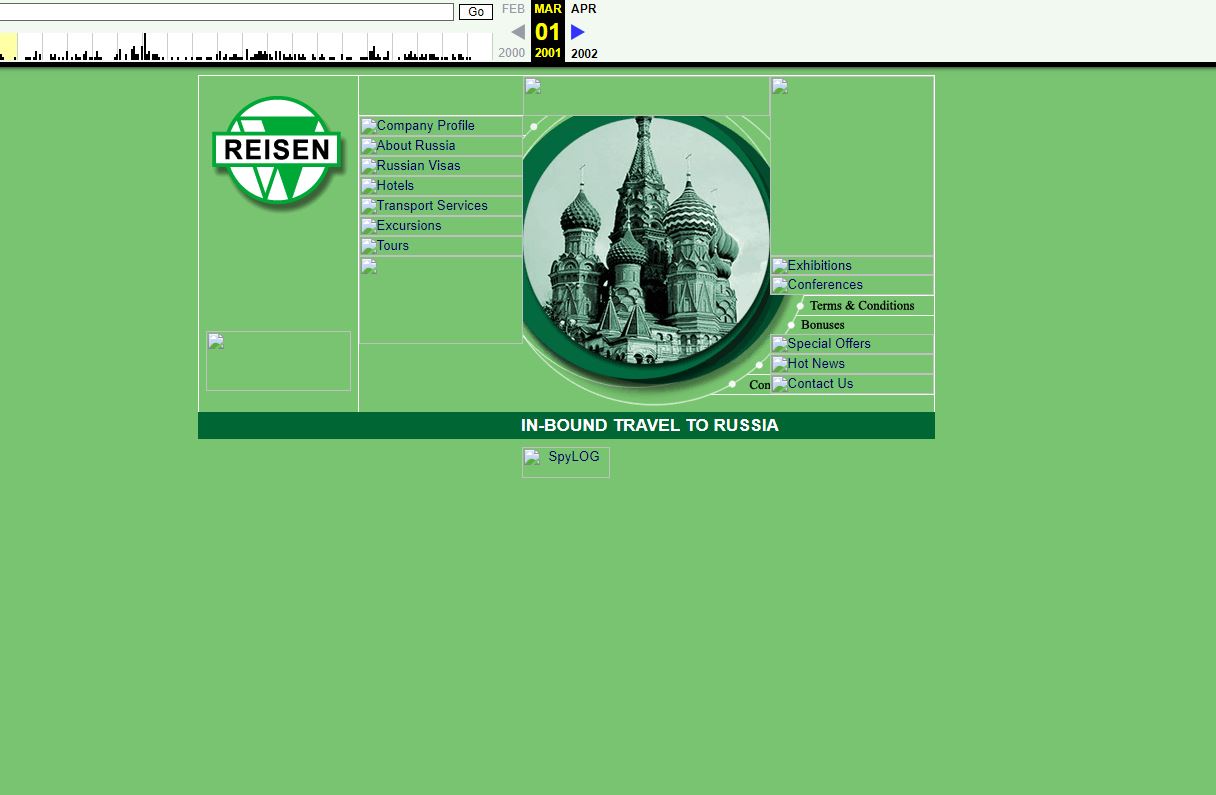This screenshot has height=795, width=1216.
Task: Go to Russian Visas page
Action: (x=418, y=166)
